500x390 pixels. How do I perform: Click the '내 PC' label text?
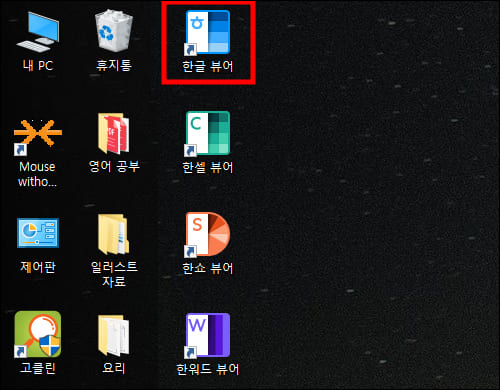(38, 65)
